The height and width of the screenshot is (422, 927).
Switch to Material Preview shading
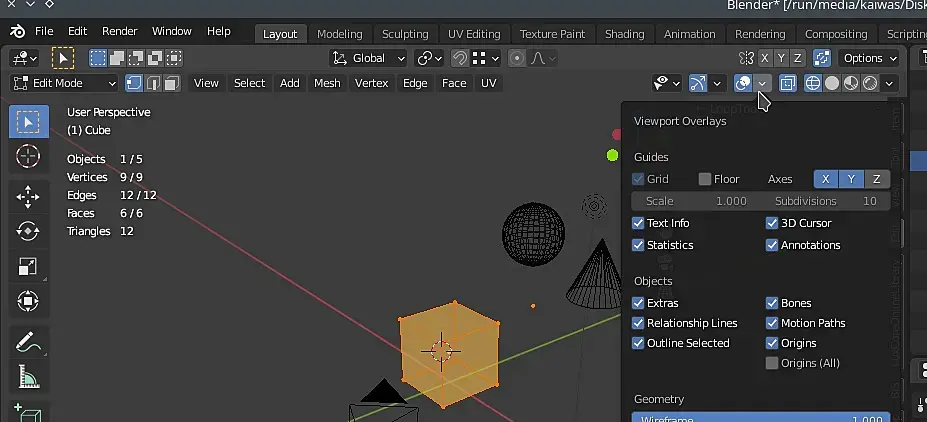(851, 83)
